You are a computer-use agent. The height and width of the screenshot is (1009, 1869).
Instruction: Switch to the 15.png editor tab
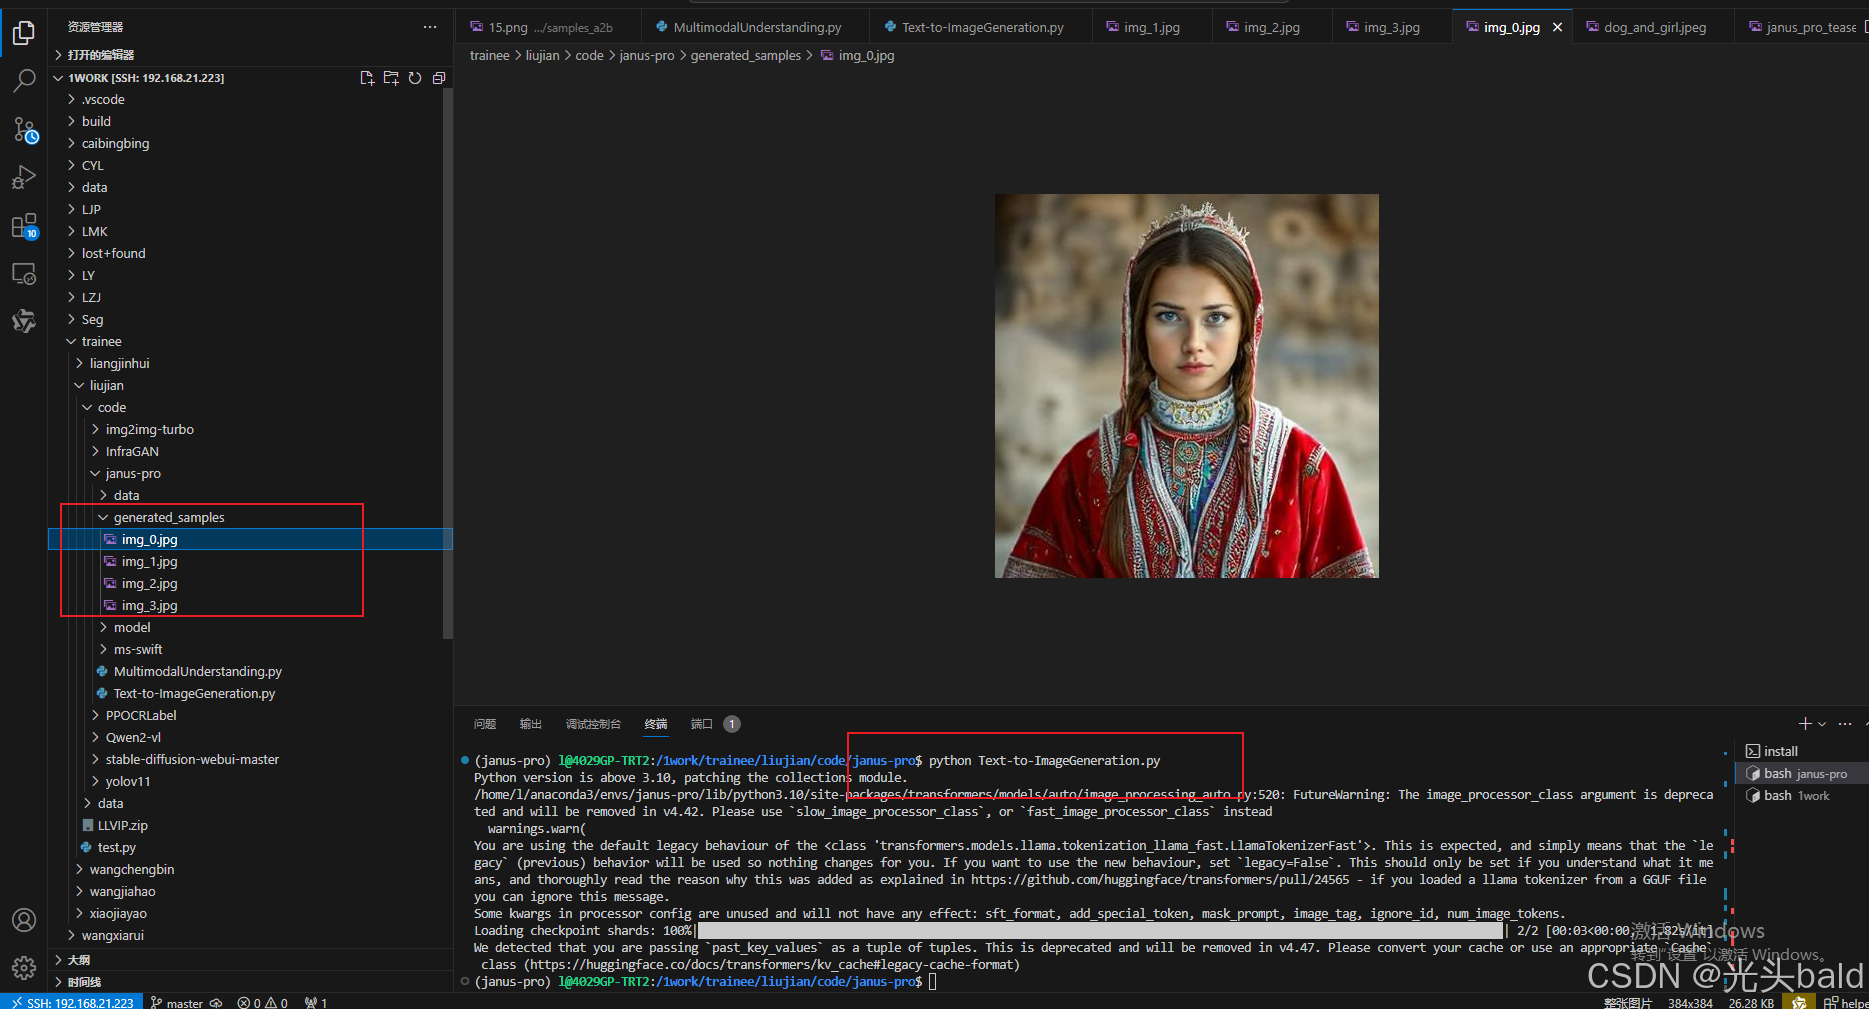(x=549, y=27)
